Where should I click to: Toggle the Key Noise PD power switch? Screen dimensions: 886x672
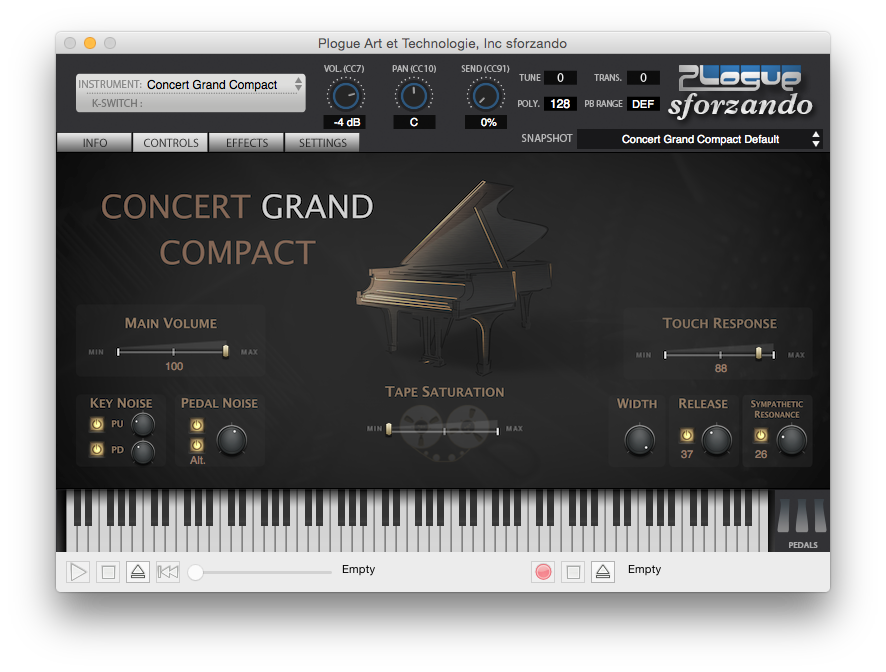click(97, 449)
